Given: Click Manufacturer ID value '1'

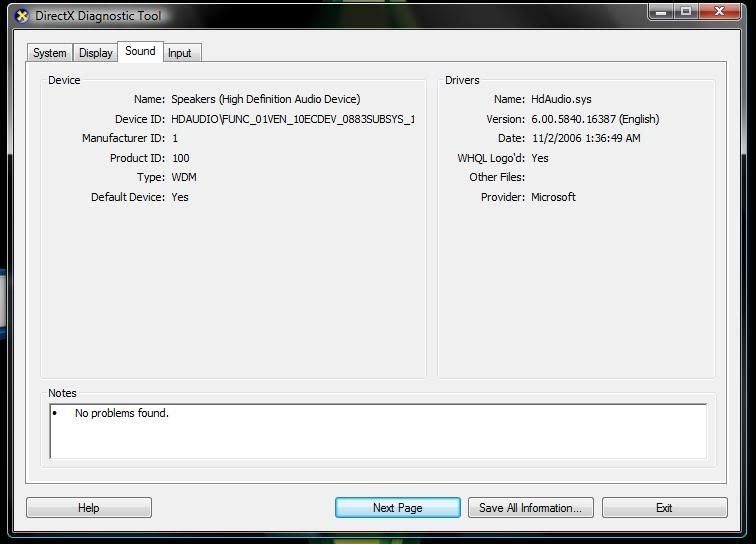Looking at the screenshot, I should (x=175, y=138).
